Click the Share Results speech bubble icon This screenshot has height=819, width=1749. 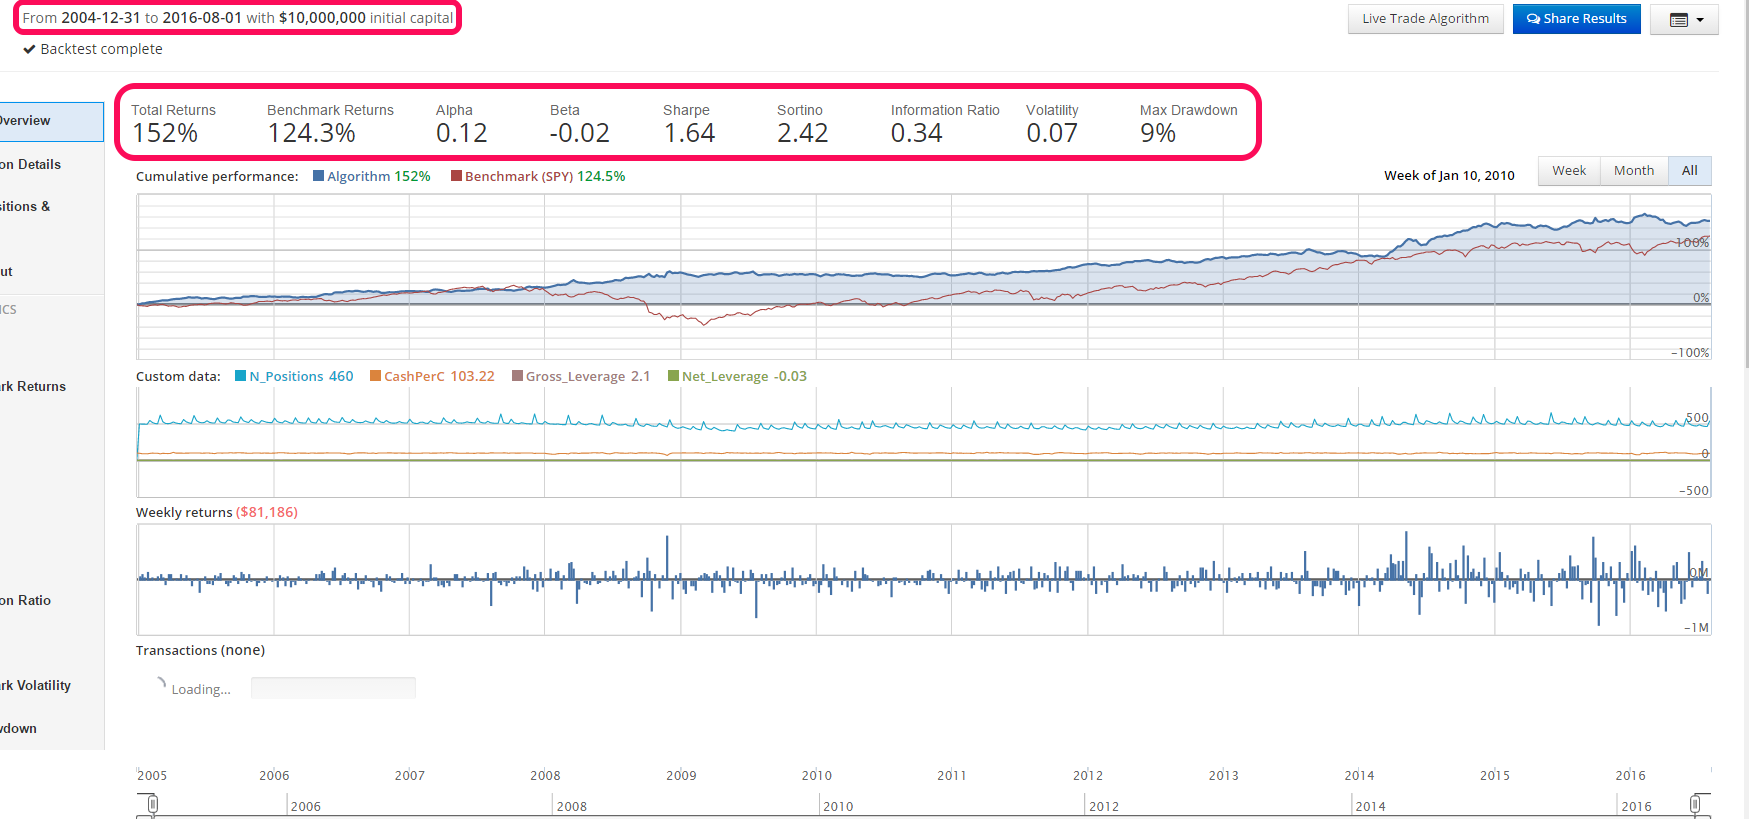[1533, 19]
